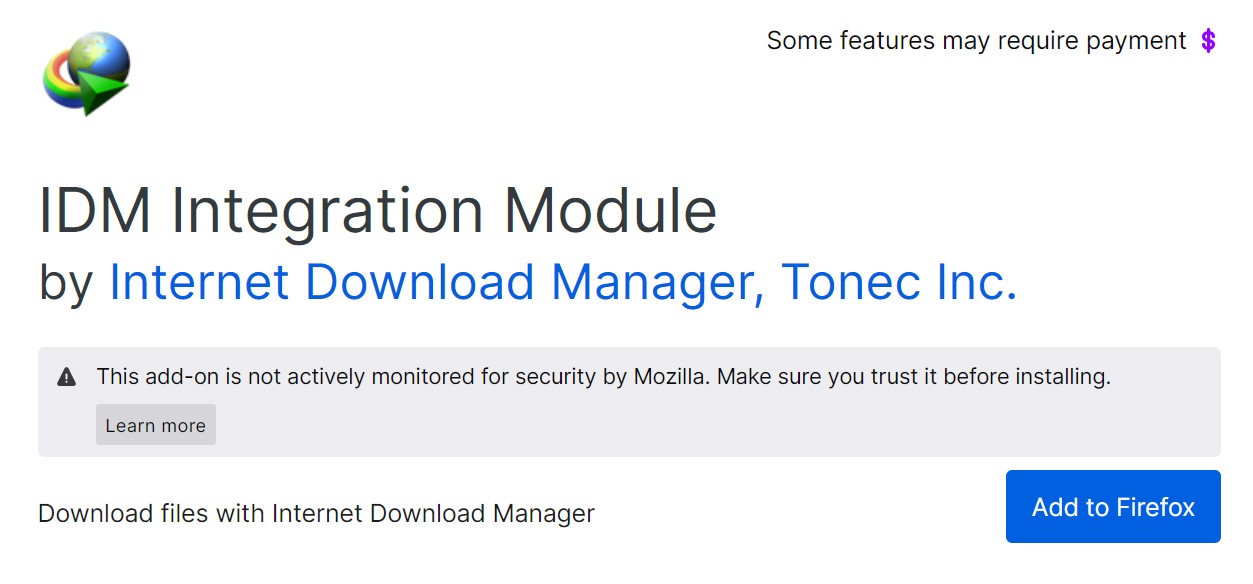Click the "Download files with Internet Download Manager" summary

[316, 514]
